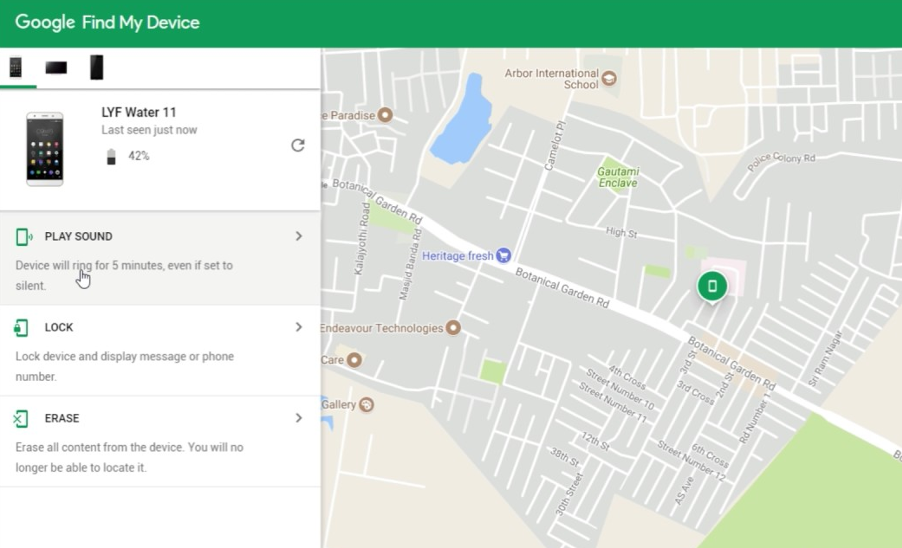Select the black phone device tab
This screenshot has height=548, width=902.
97,67
